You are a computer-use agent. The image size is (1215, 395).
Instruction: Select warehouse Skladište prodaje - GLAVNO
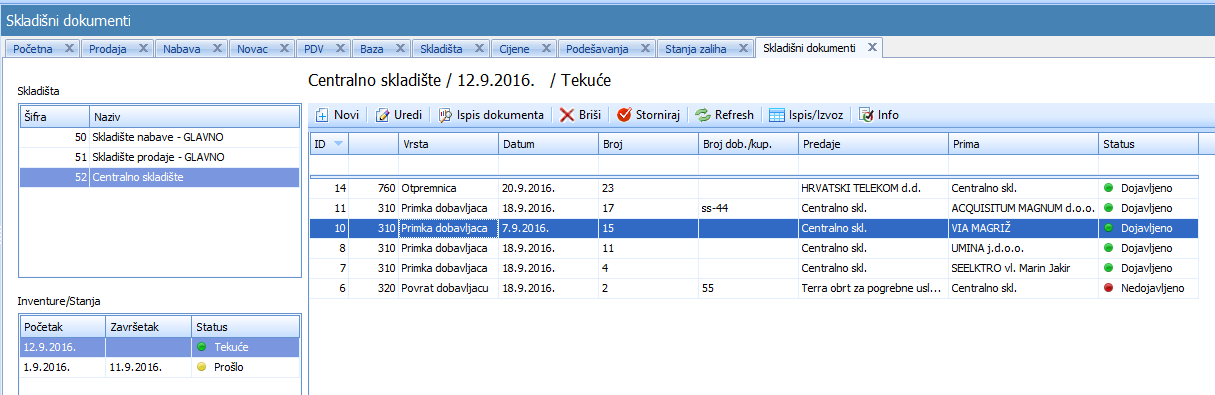[x=160, y=157]
